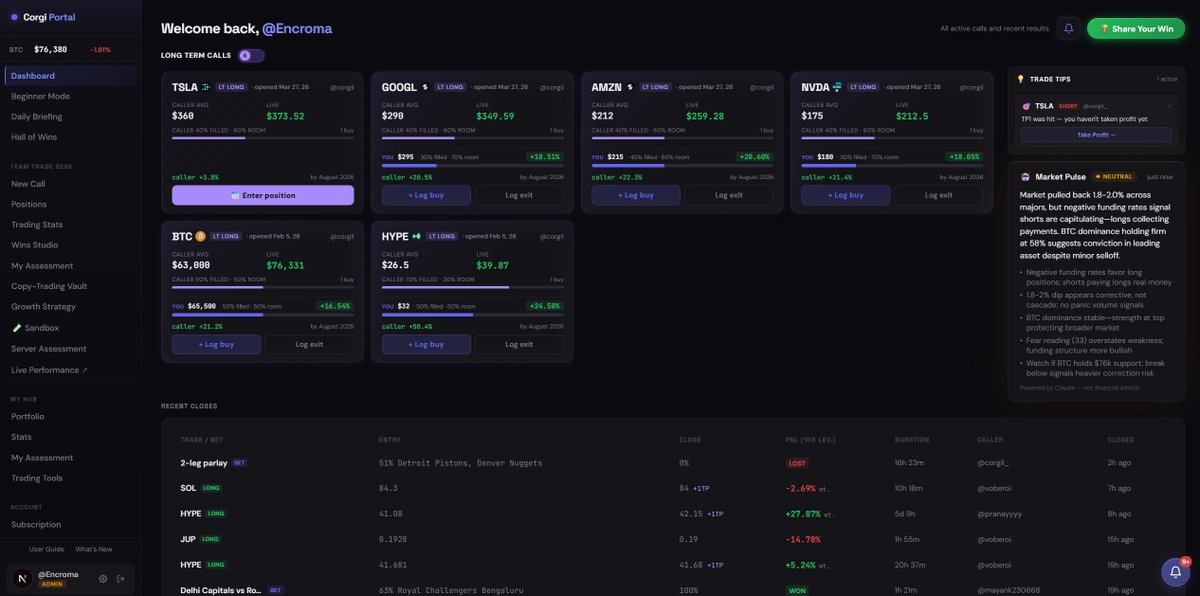Log exit on HYPE card
1200x596 pixels.
click(x=519, y=344)
